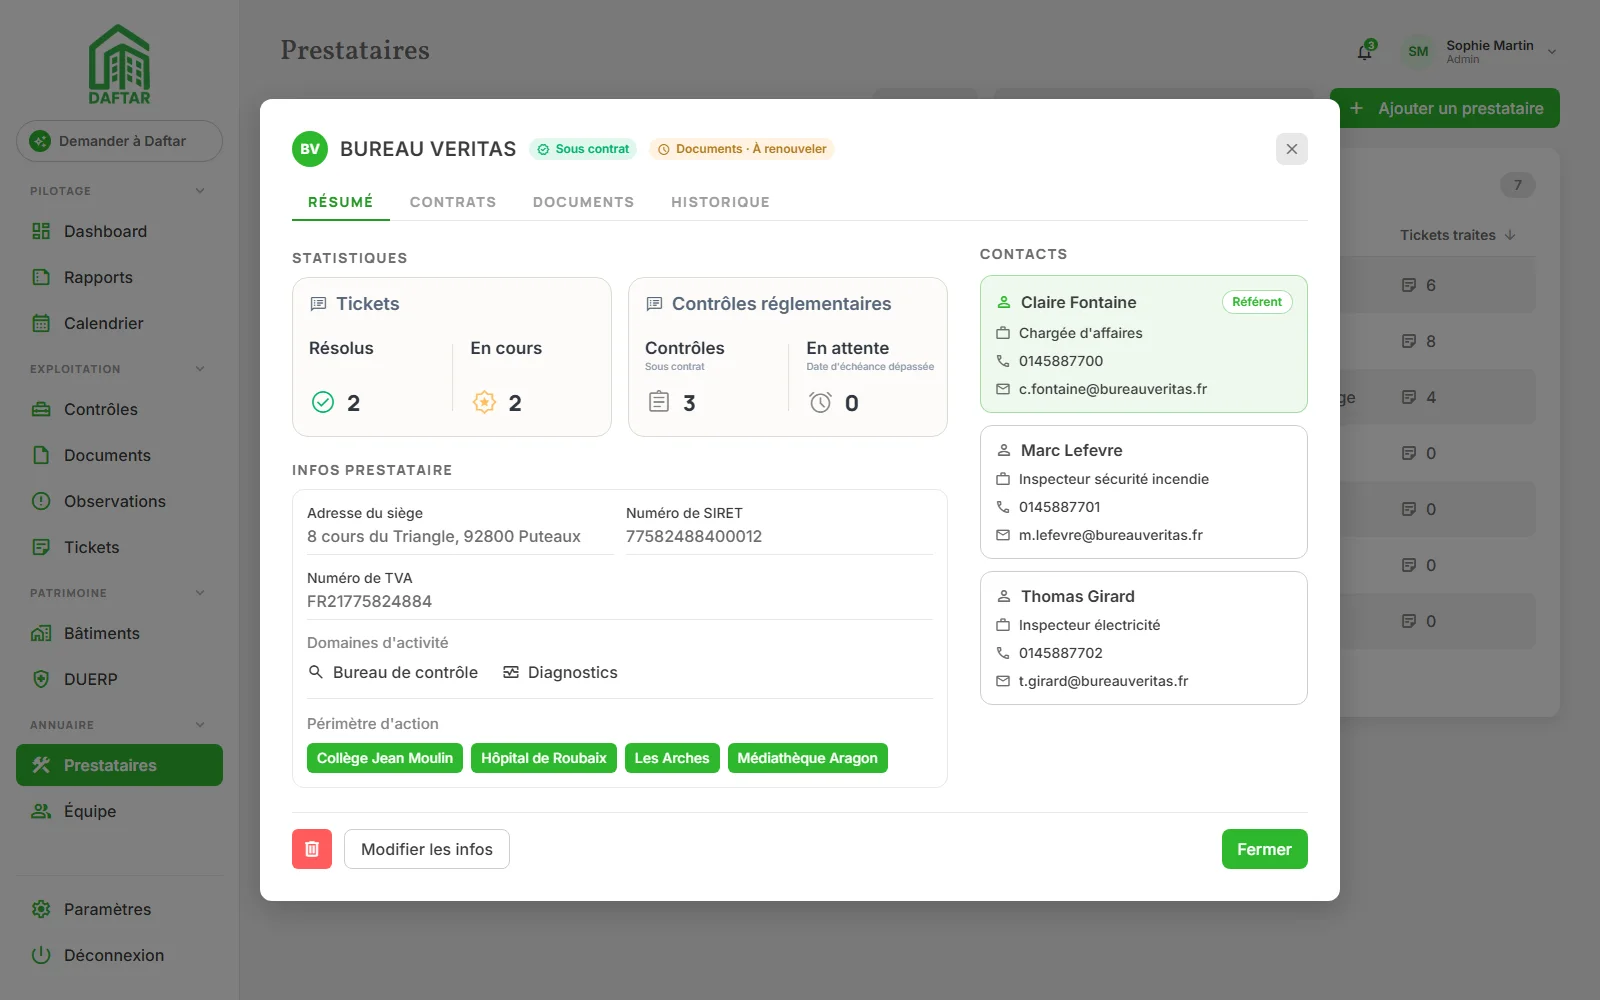Screen dimensions: 1600x1000
Task: Click the Les Arches tag
Action: (x=672, y=758)
